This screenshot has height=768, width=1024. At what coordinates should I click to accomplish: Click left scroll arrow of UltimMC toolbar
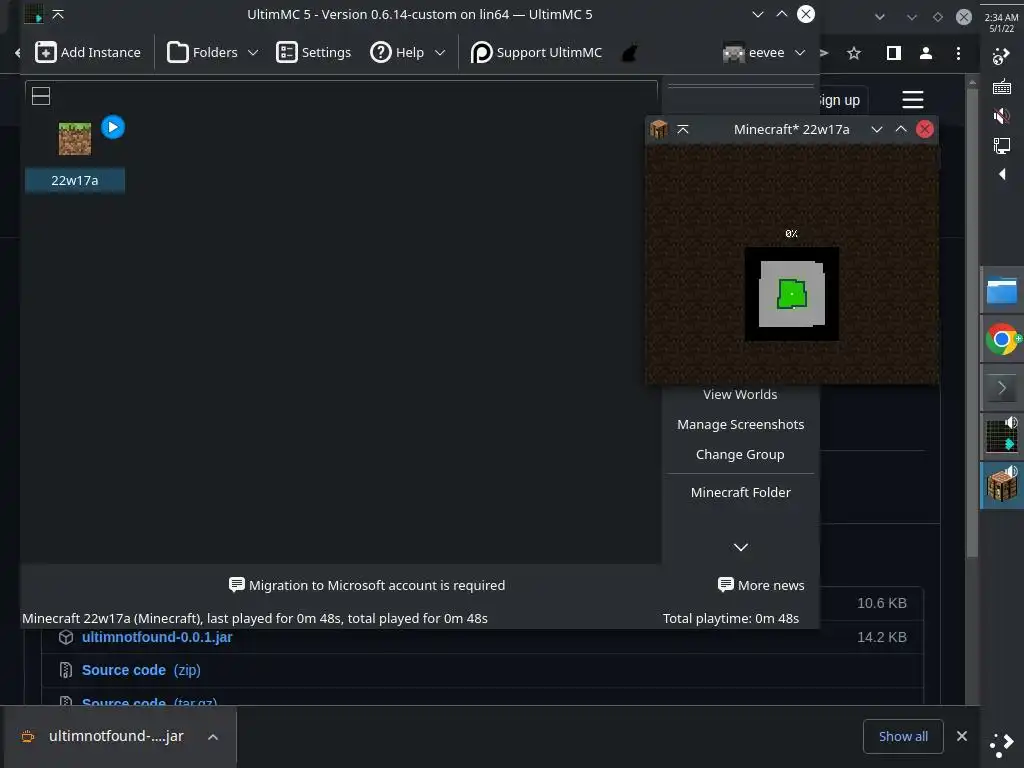point(18,53)
